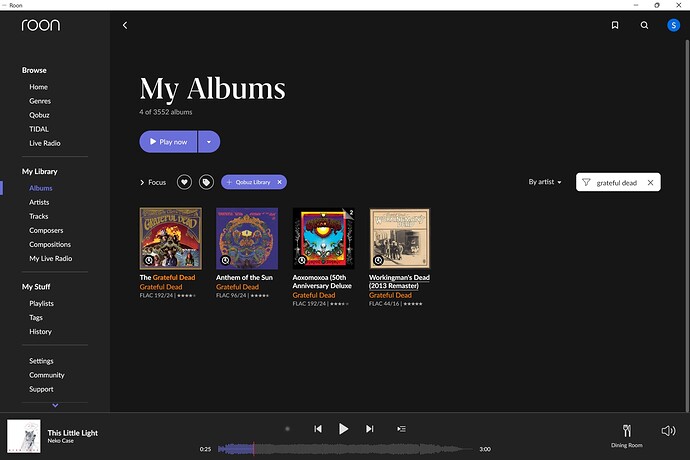Open Community in the sidebar
Image resolution: width=690 pixels, height=460 pixels.
click(47, 375)
